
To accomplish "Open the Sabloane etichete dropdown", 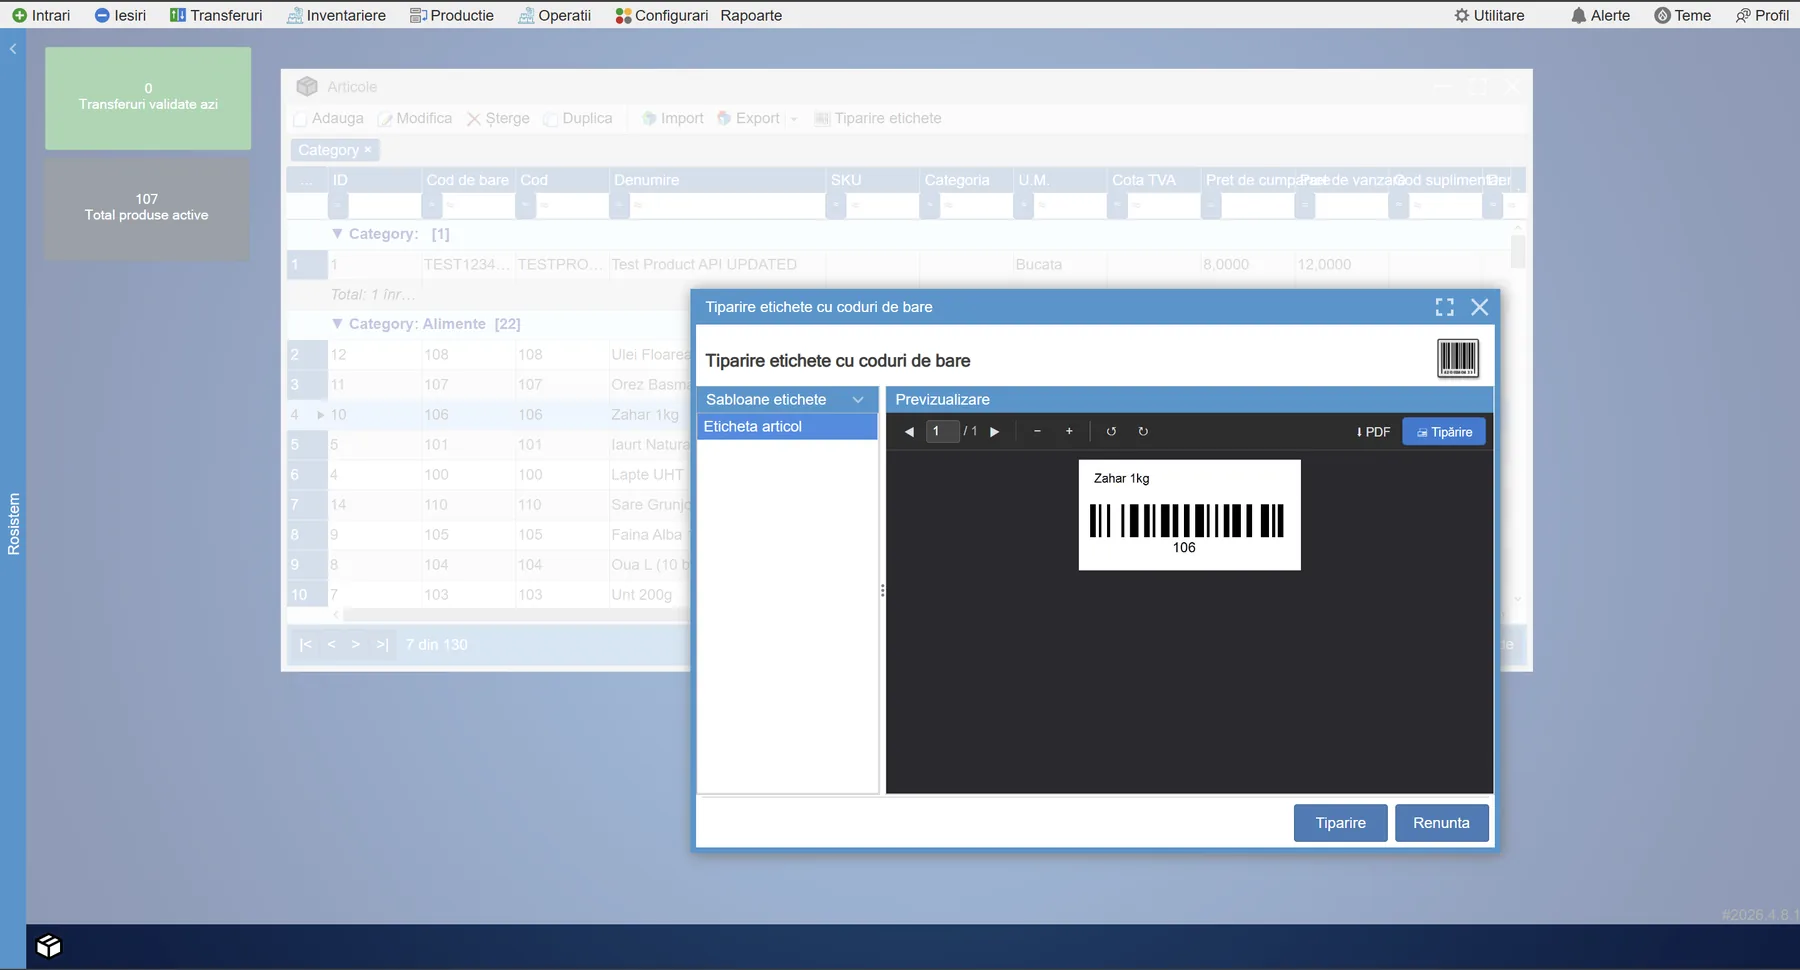I will coord(858,399).
